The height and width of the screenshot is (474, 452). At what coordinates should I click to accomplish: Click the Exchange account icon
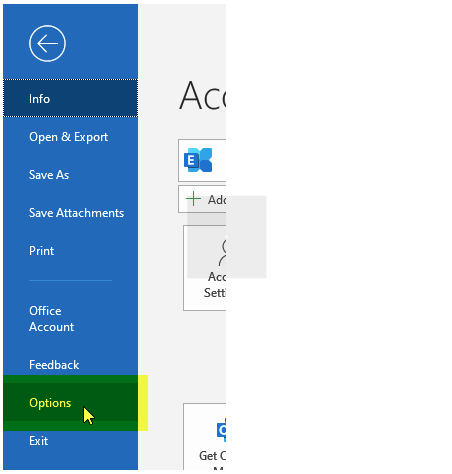[x=198, y=160]
